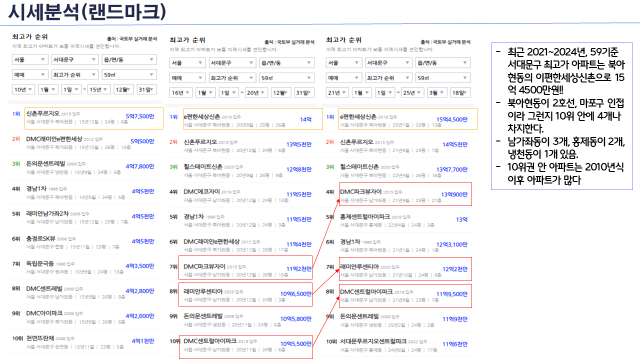Open the 20년 end-year dropdown

tap(256, 93)
